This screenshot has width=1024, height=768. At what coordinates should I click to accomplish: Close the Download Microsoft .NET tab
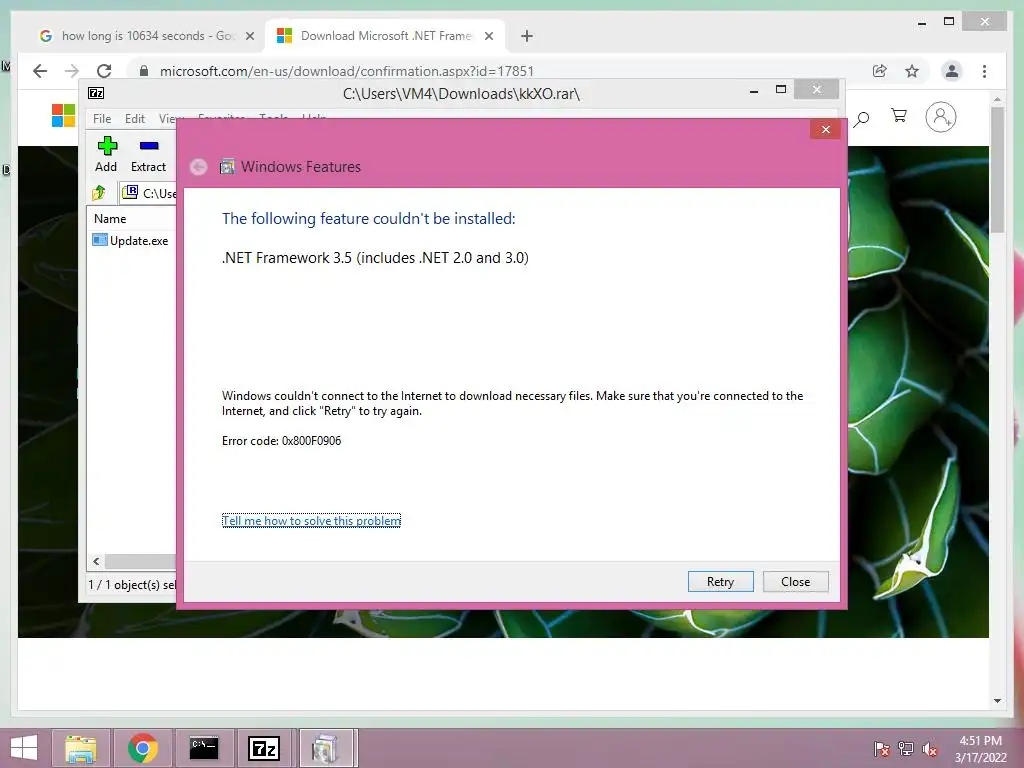[x=488, y=37]
